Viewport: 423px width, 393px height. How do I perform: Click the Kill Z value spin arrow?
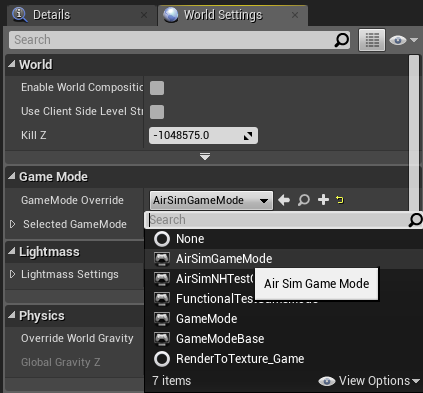248,136
